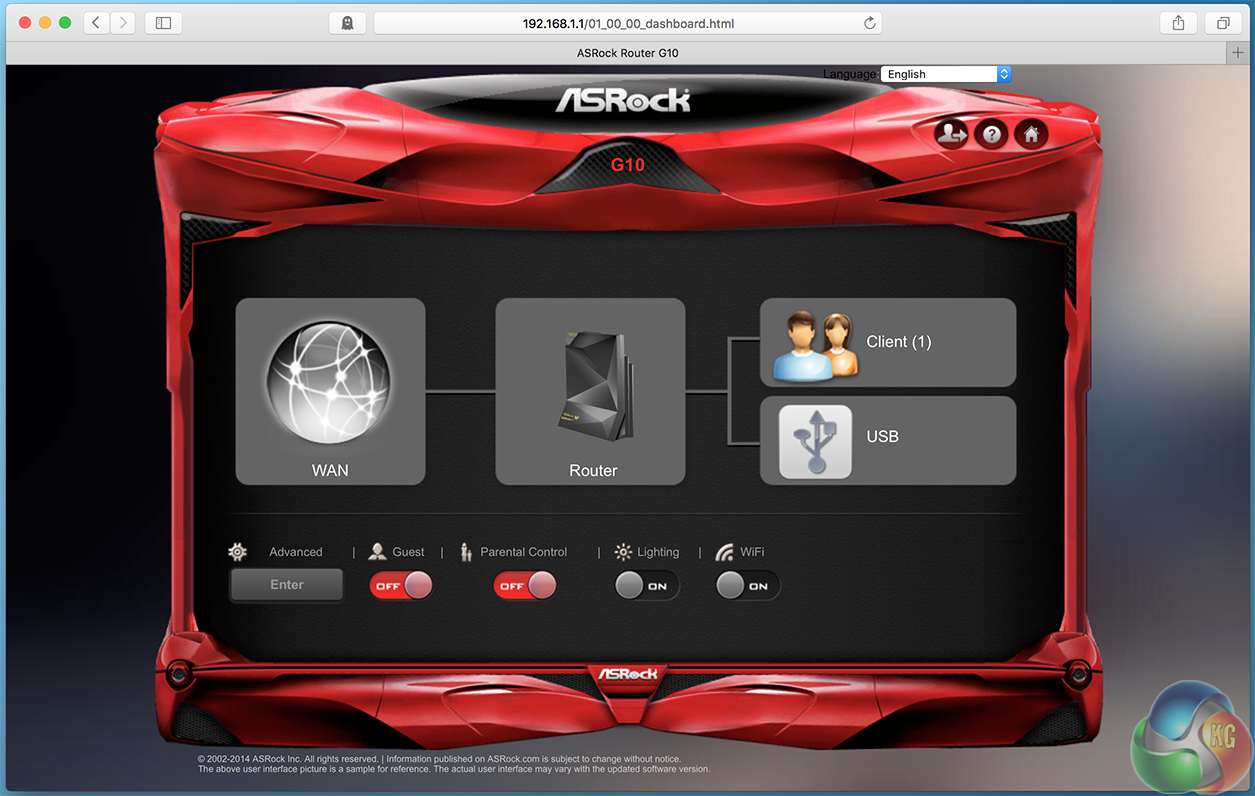Add a new Safari tab
The height and width of the screenshot is (796, 1255).
(x=1240, y=52)
